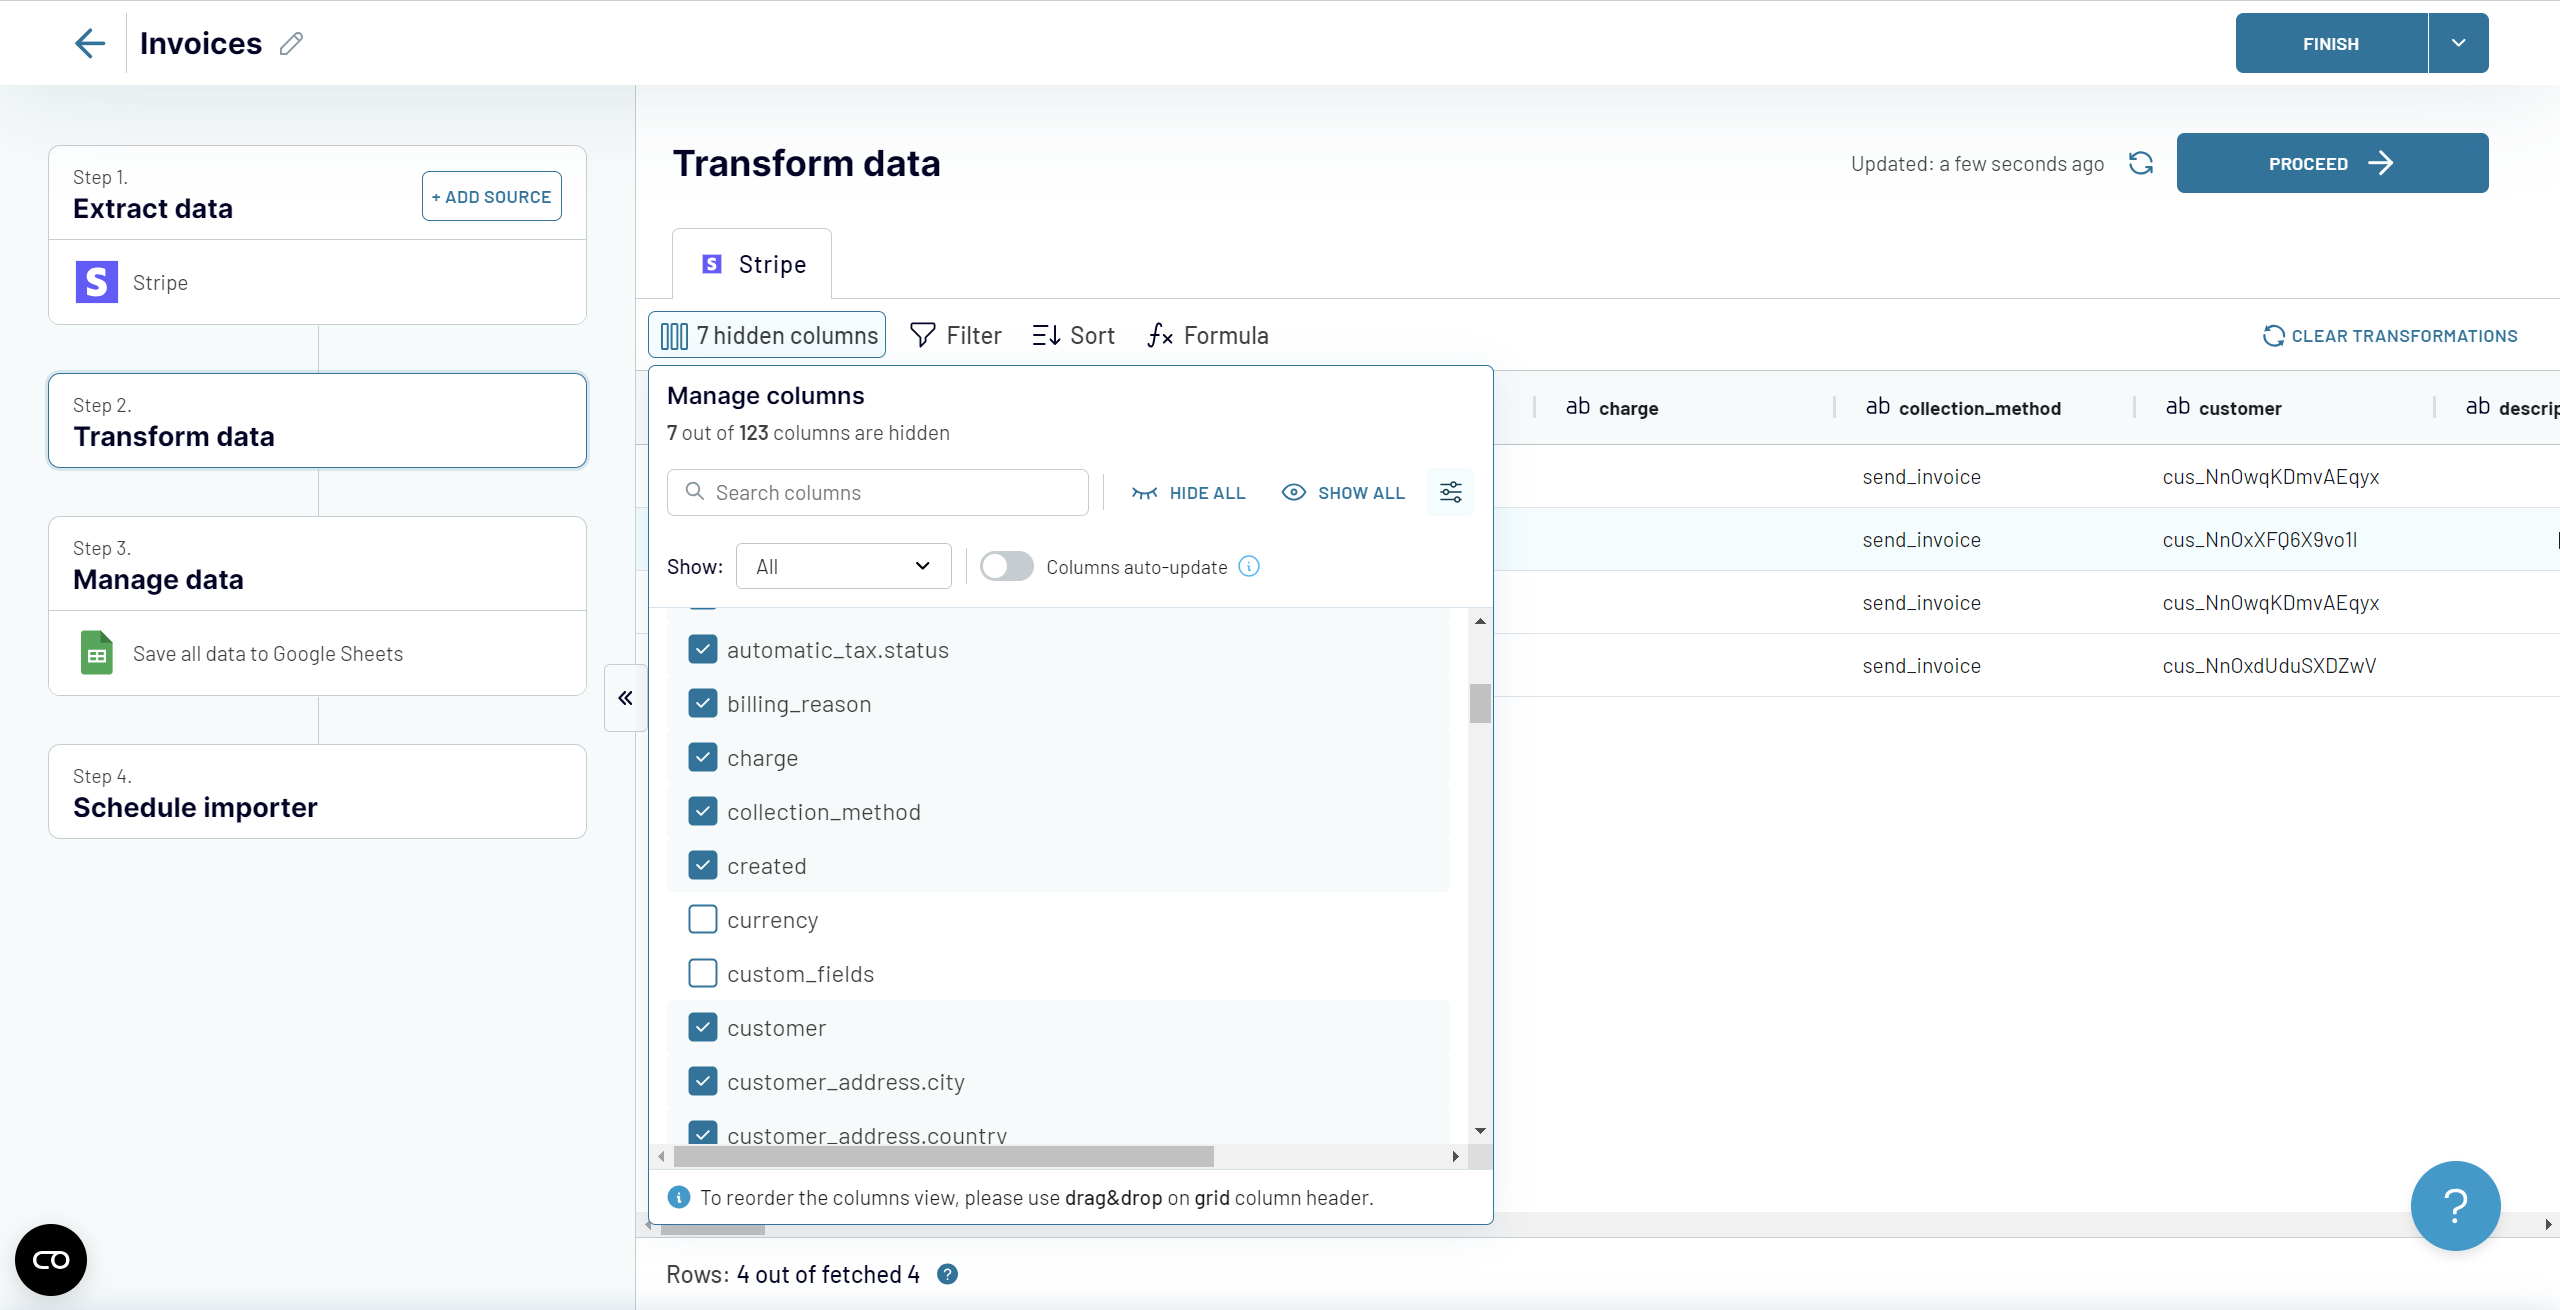This screenshot has height=1310, width=2560.
Task: Open column settings sliders in Manage columns
Action: (x=1451, y=492)
